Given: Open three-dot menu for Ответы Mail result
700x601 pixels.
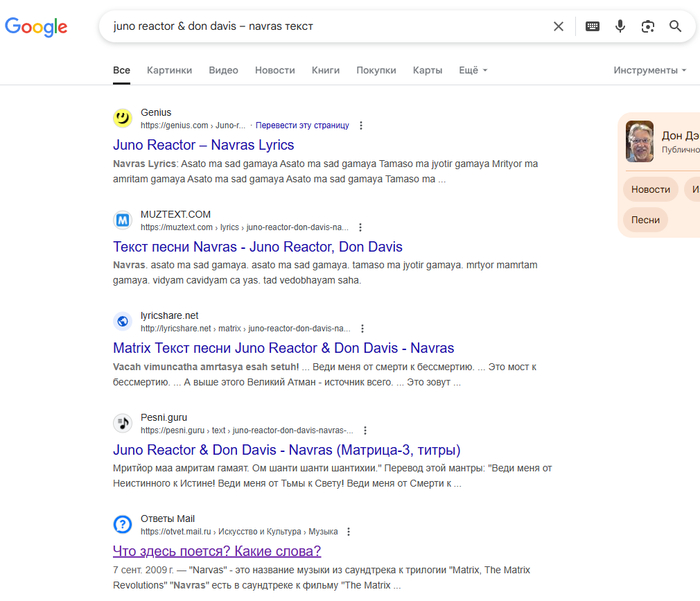Looking at the screenshot, I should pos(349,532).
